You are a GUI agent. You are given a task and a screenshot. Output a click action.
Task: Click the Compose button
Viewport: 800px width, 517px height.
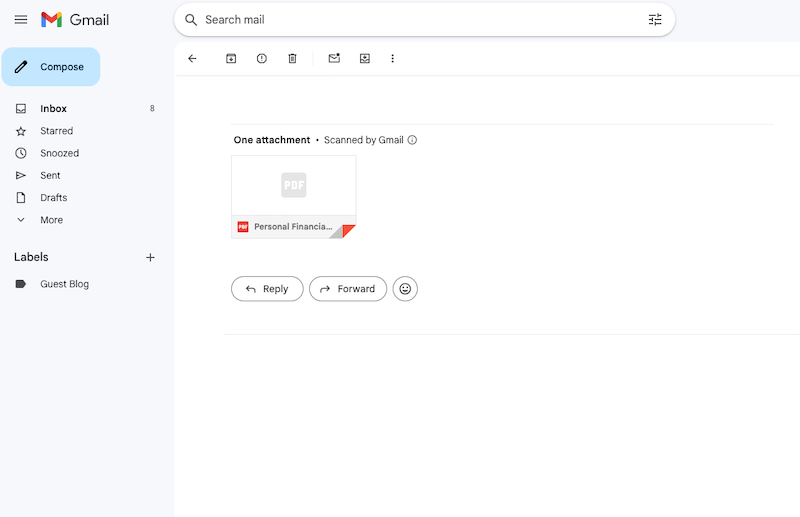(51, 67)
